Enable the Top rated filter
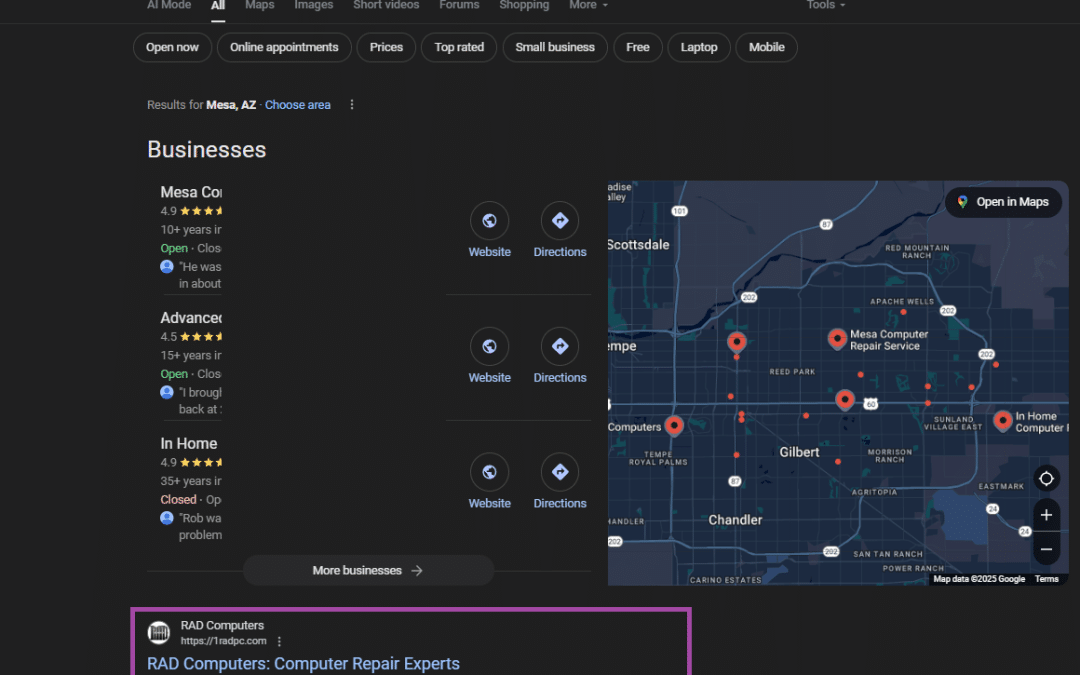The width and height of the screenshot is (1080, 675). pos(458,47)
